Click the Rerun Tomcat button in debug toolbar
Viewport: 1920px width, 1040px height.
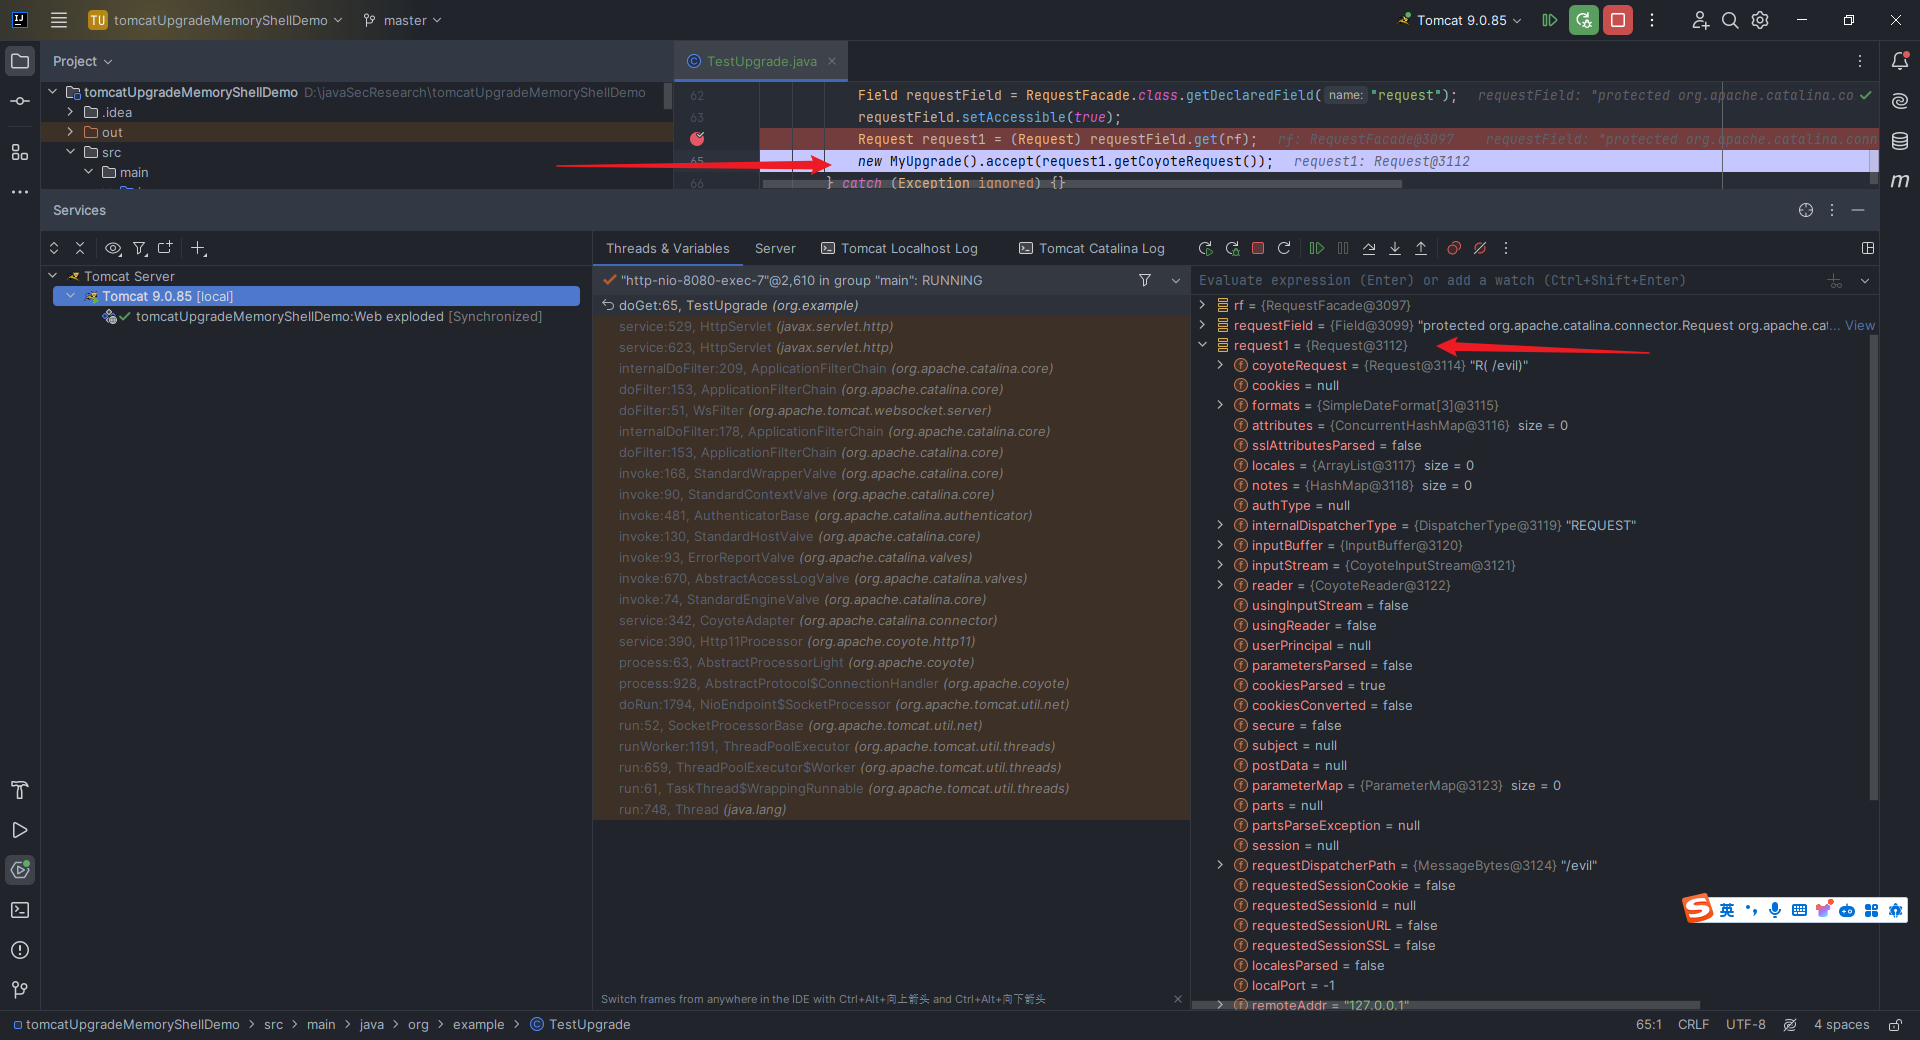1206,248
